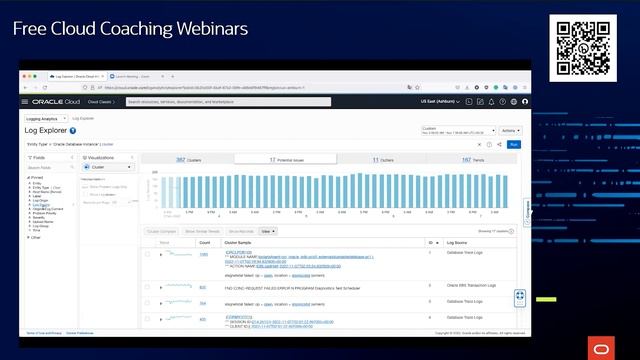The height and width of the screenshot is (360, 640).
Task: Click the tallest histogram bar in the chart
Action: (x=360, y=191)
